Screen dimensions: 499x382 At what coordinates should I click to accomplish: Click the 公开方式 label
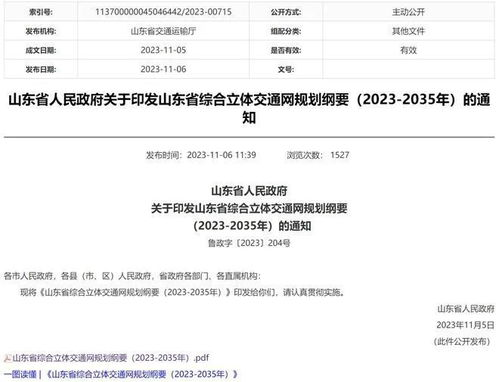pyautogui.click(x=286, y=12)
